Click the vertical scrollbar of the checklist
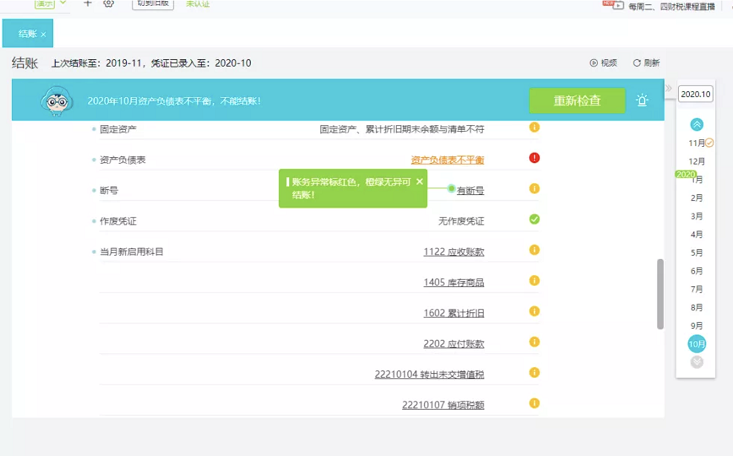The height and width of the screenshot is (456, 733). click(659, 293)
